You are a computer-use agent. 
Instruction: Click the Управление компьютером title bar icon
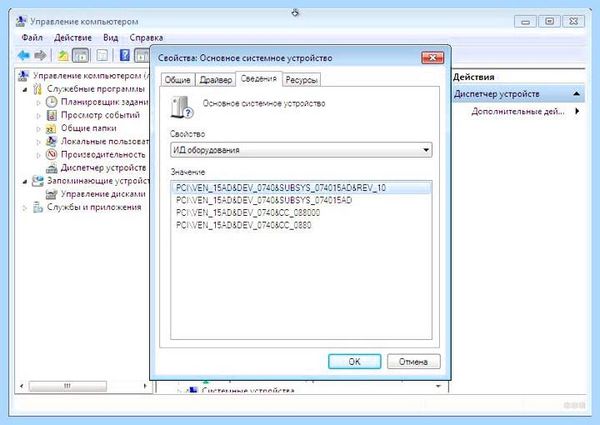pyautogui.click(x=21, y=21)
